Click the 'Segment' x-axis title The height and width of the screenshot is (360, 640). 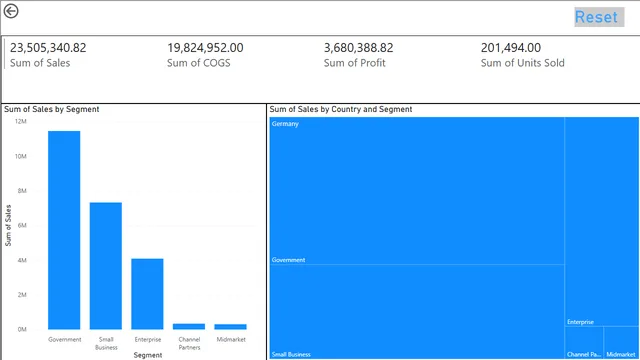(148, 355)
